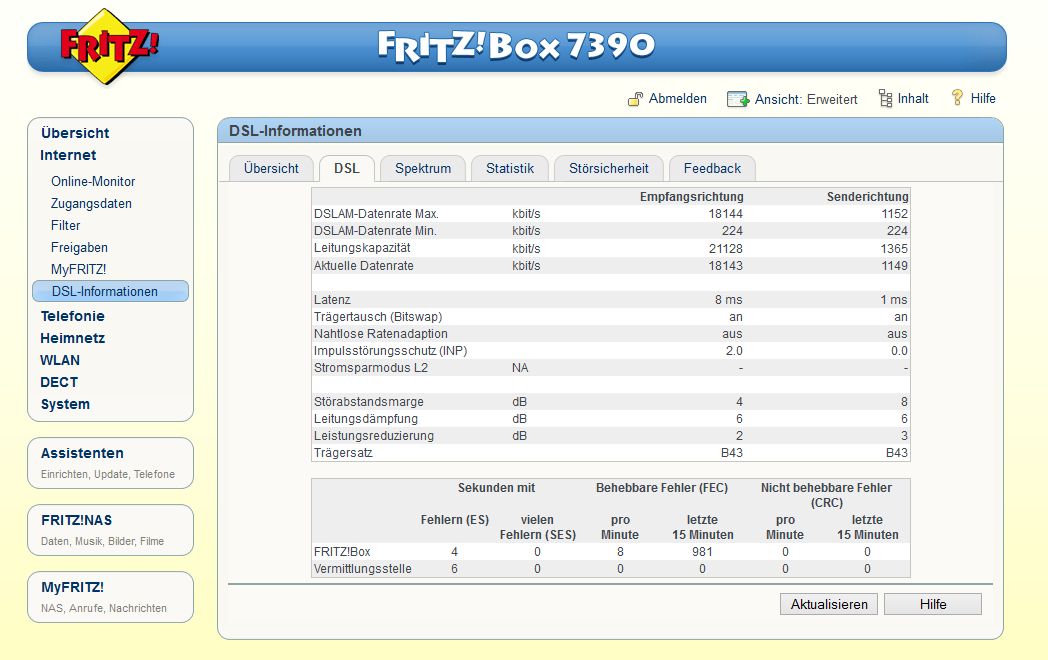Click Leistungsreduzierung row label
This screenshot has width=1048, height=660.
click(374, 436)
